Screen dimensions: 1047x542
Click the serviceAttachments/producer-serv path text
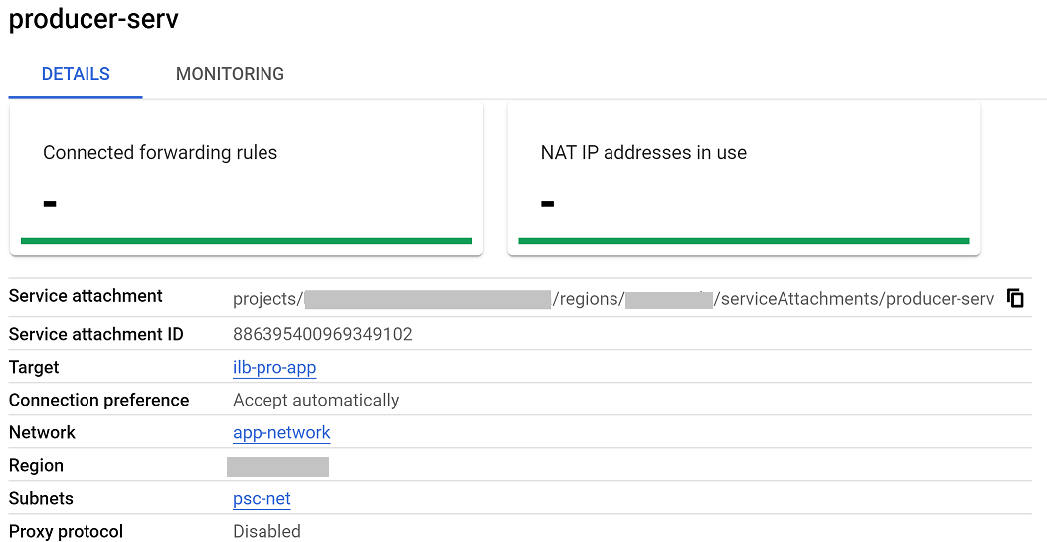coord(856,299)
